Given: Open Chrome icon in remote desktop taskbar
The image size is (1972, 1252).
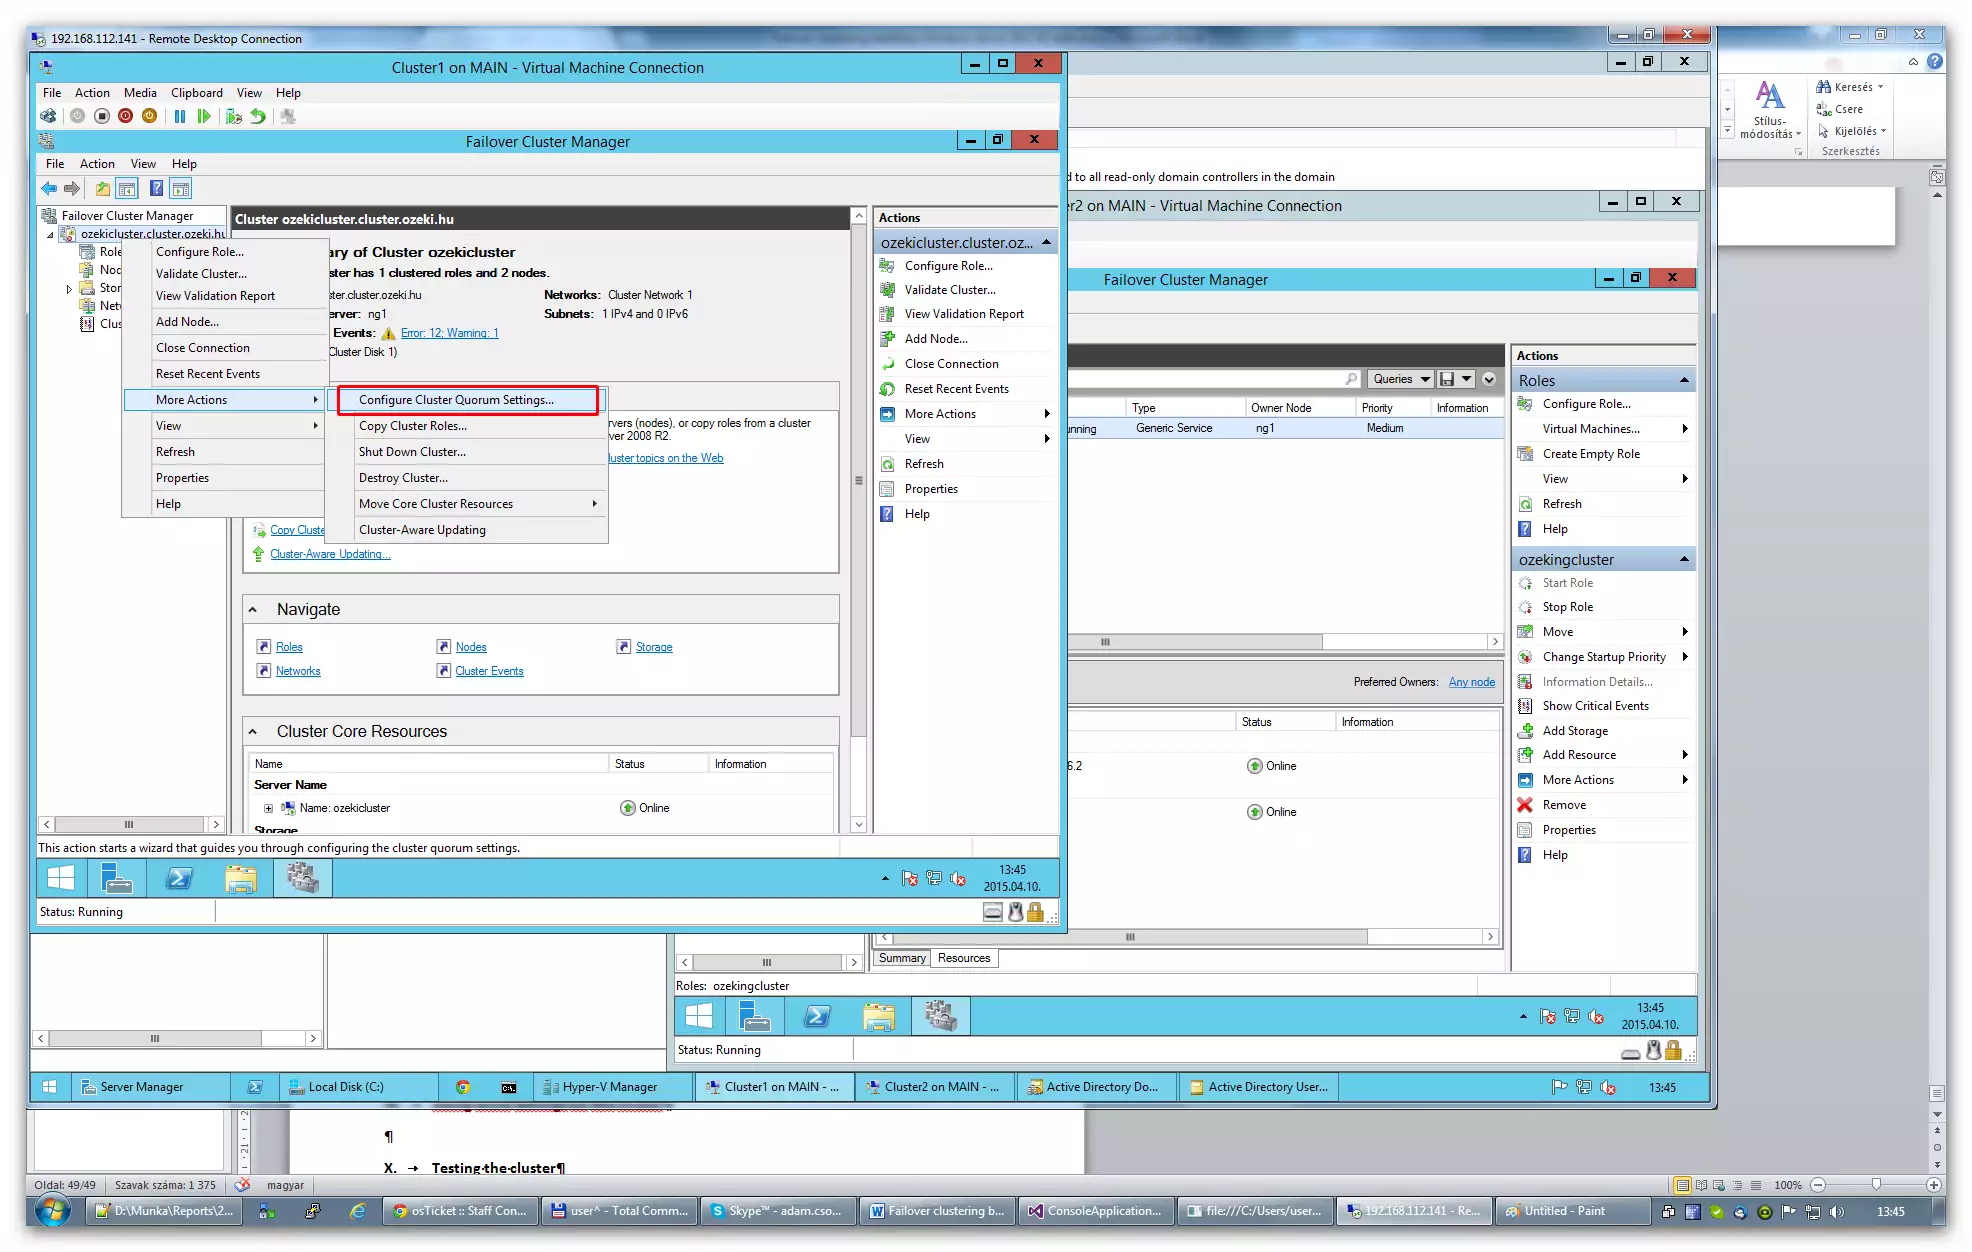Looking at the screenshot, I should (x=463, y=1087).
